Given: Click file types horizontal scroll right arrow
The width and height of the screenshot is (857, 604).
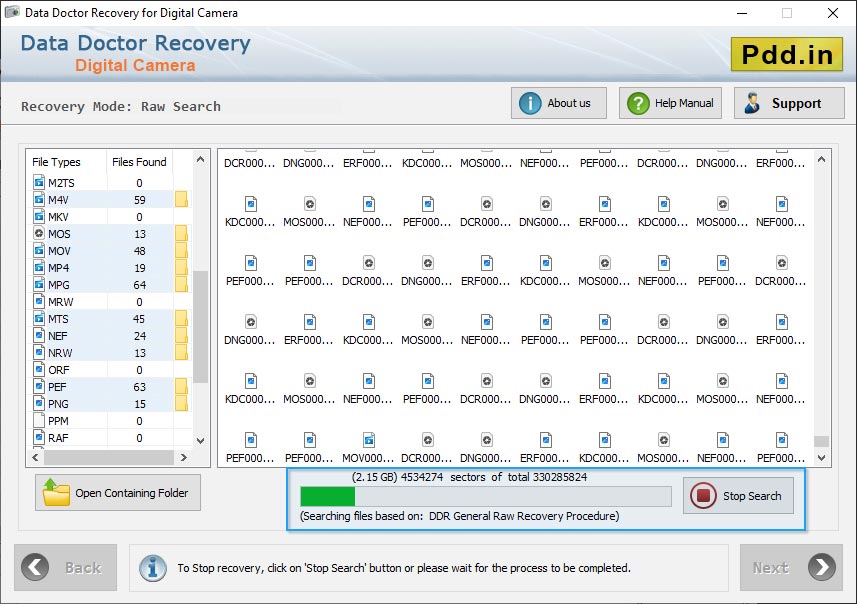Looking at the screenshot, I should pos(184,457).
